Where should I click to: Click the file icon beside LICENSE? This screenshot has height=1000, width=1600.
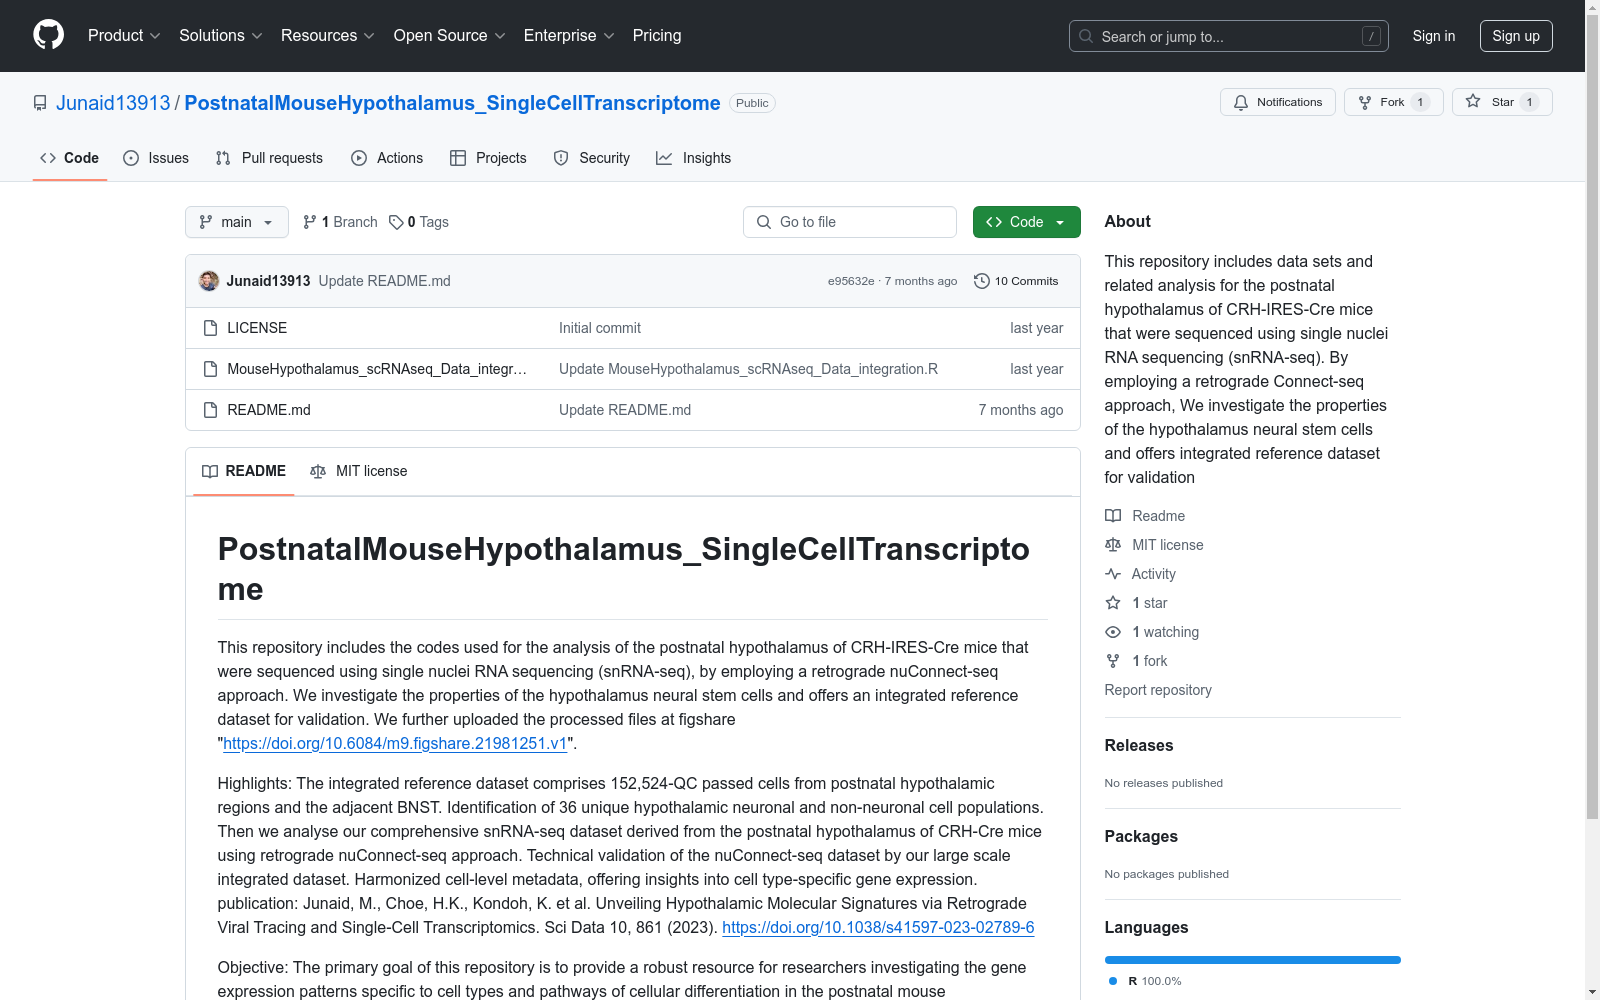coord(210,328)
